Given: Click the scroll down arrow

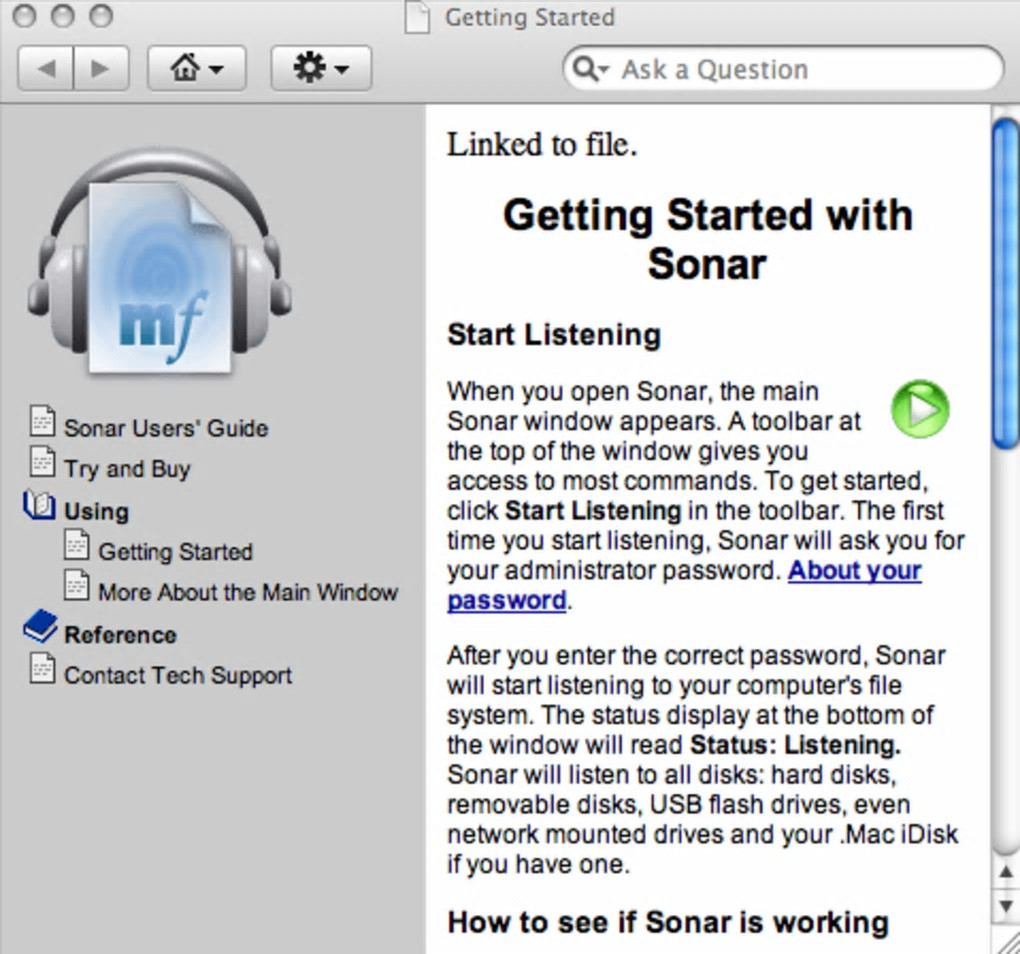Looking at the screenshot, I should 1006,905.
